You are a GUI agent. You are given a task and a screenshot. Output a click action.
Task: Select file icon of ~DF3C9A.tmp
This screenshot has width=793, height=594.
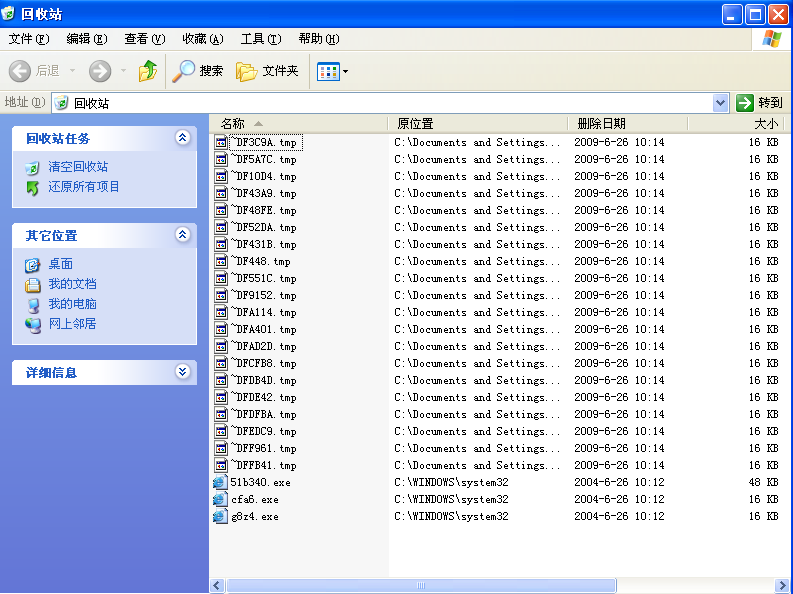click(221, 143)
